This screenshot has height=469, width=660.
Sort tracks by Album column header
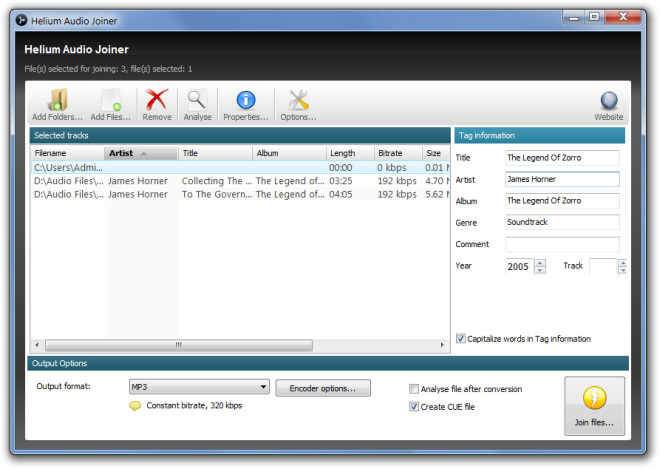pyautogui.click(x=289, y=153)
